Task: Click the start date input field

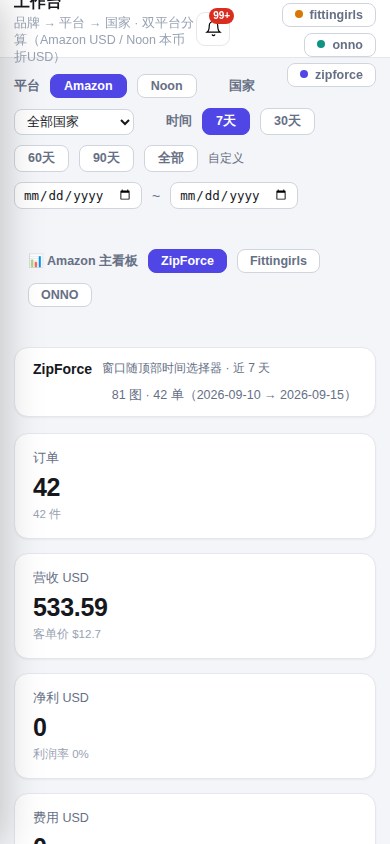Action: point(78,195)
